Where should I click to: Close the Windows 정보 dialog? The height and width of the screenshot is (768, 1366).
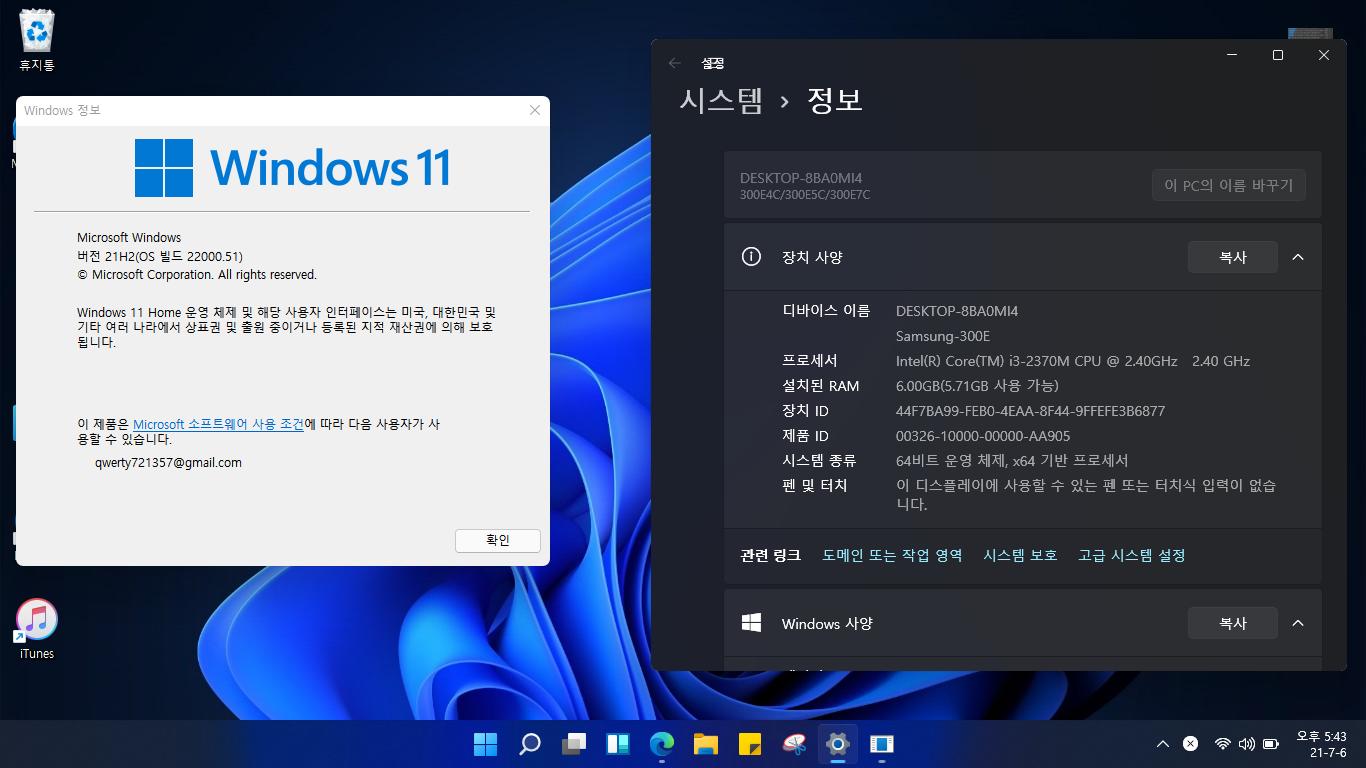point(535,110)
